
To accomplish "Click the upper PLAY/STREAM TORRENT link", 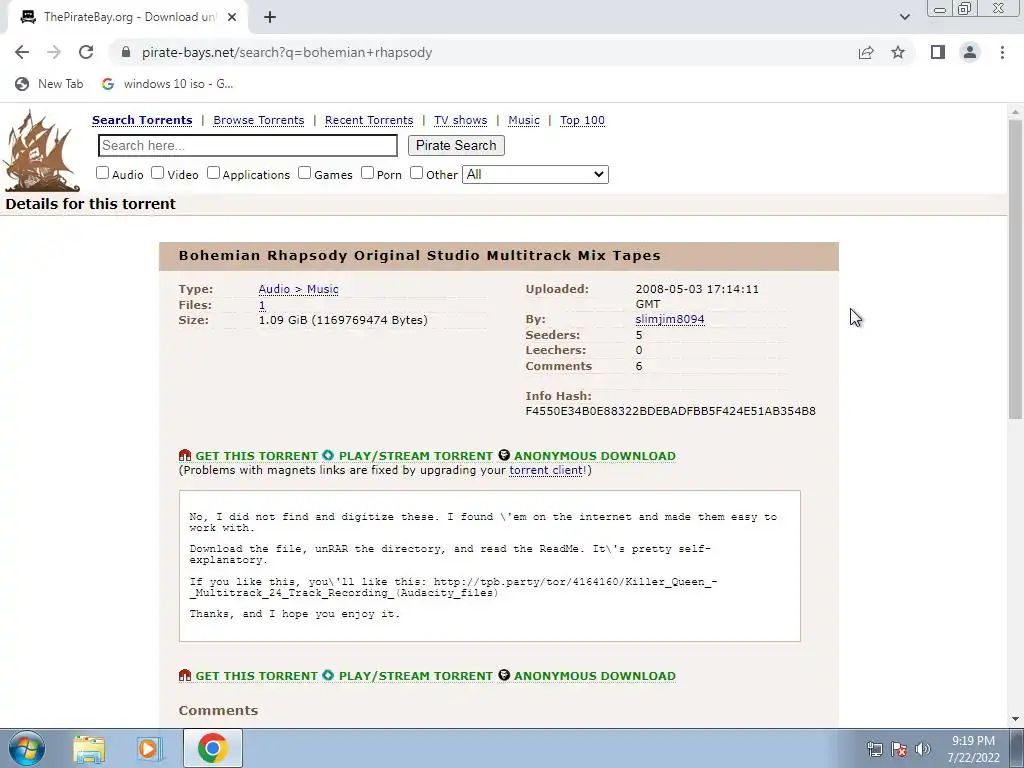I will 416,456.
